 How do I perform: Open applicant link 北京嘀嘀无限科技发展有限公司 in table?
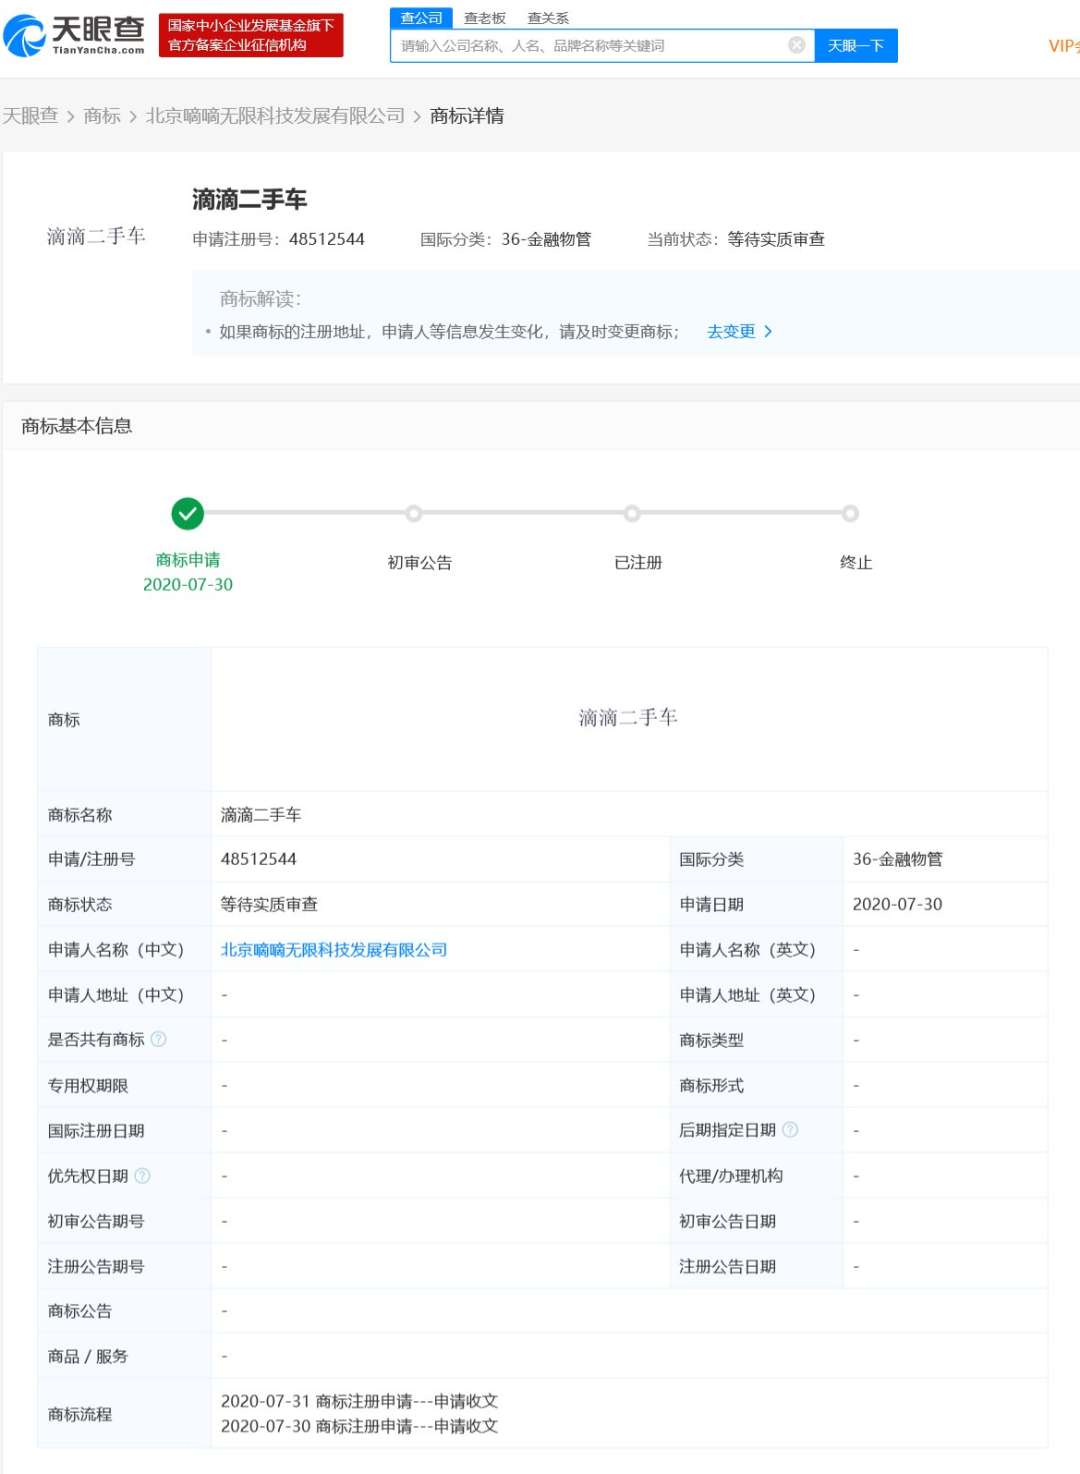[x=333, y=950]
